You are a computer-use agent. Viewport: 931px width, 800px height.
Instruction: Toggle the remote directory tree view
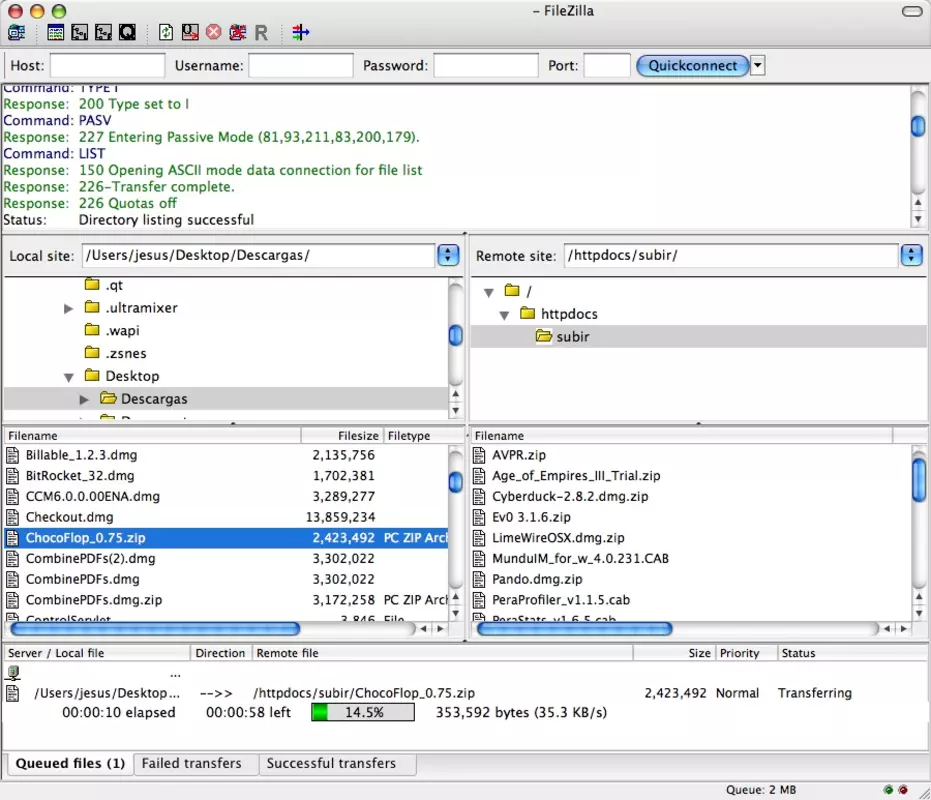coord(103,32)
